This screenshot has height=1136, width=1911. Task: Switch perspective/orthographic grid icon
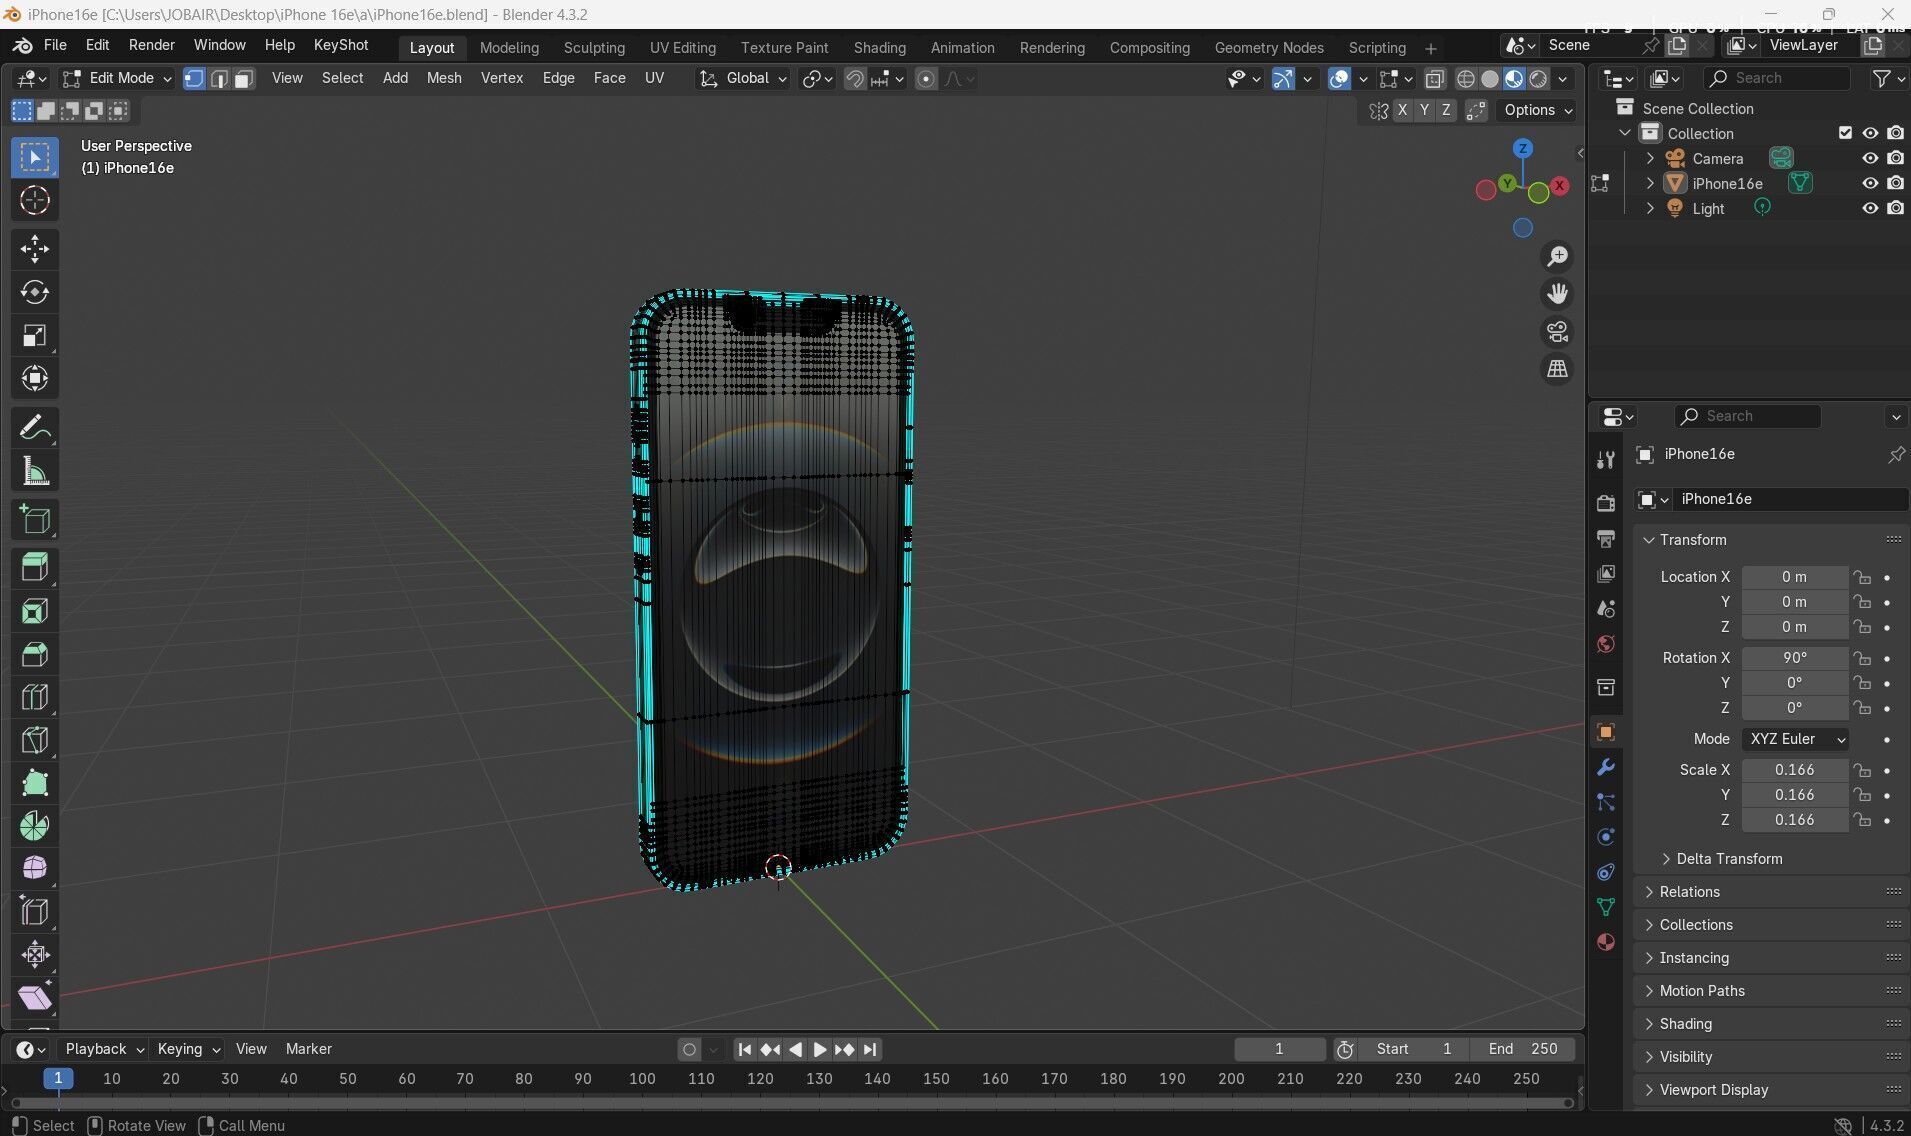1557,369
